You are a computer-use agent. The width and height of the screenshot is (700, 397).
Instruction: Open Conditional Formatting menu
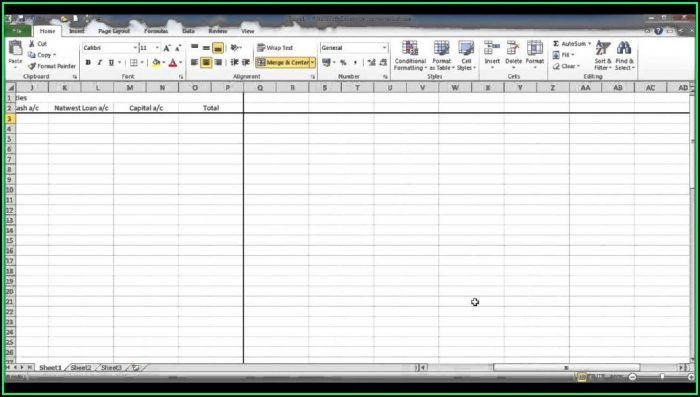[x=410, y=55]
